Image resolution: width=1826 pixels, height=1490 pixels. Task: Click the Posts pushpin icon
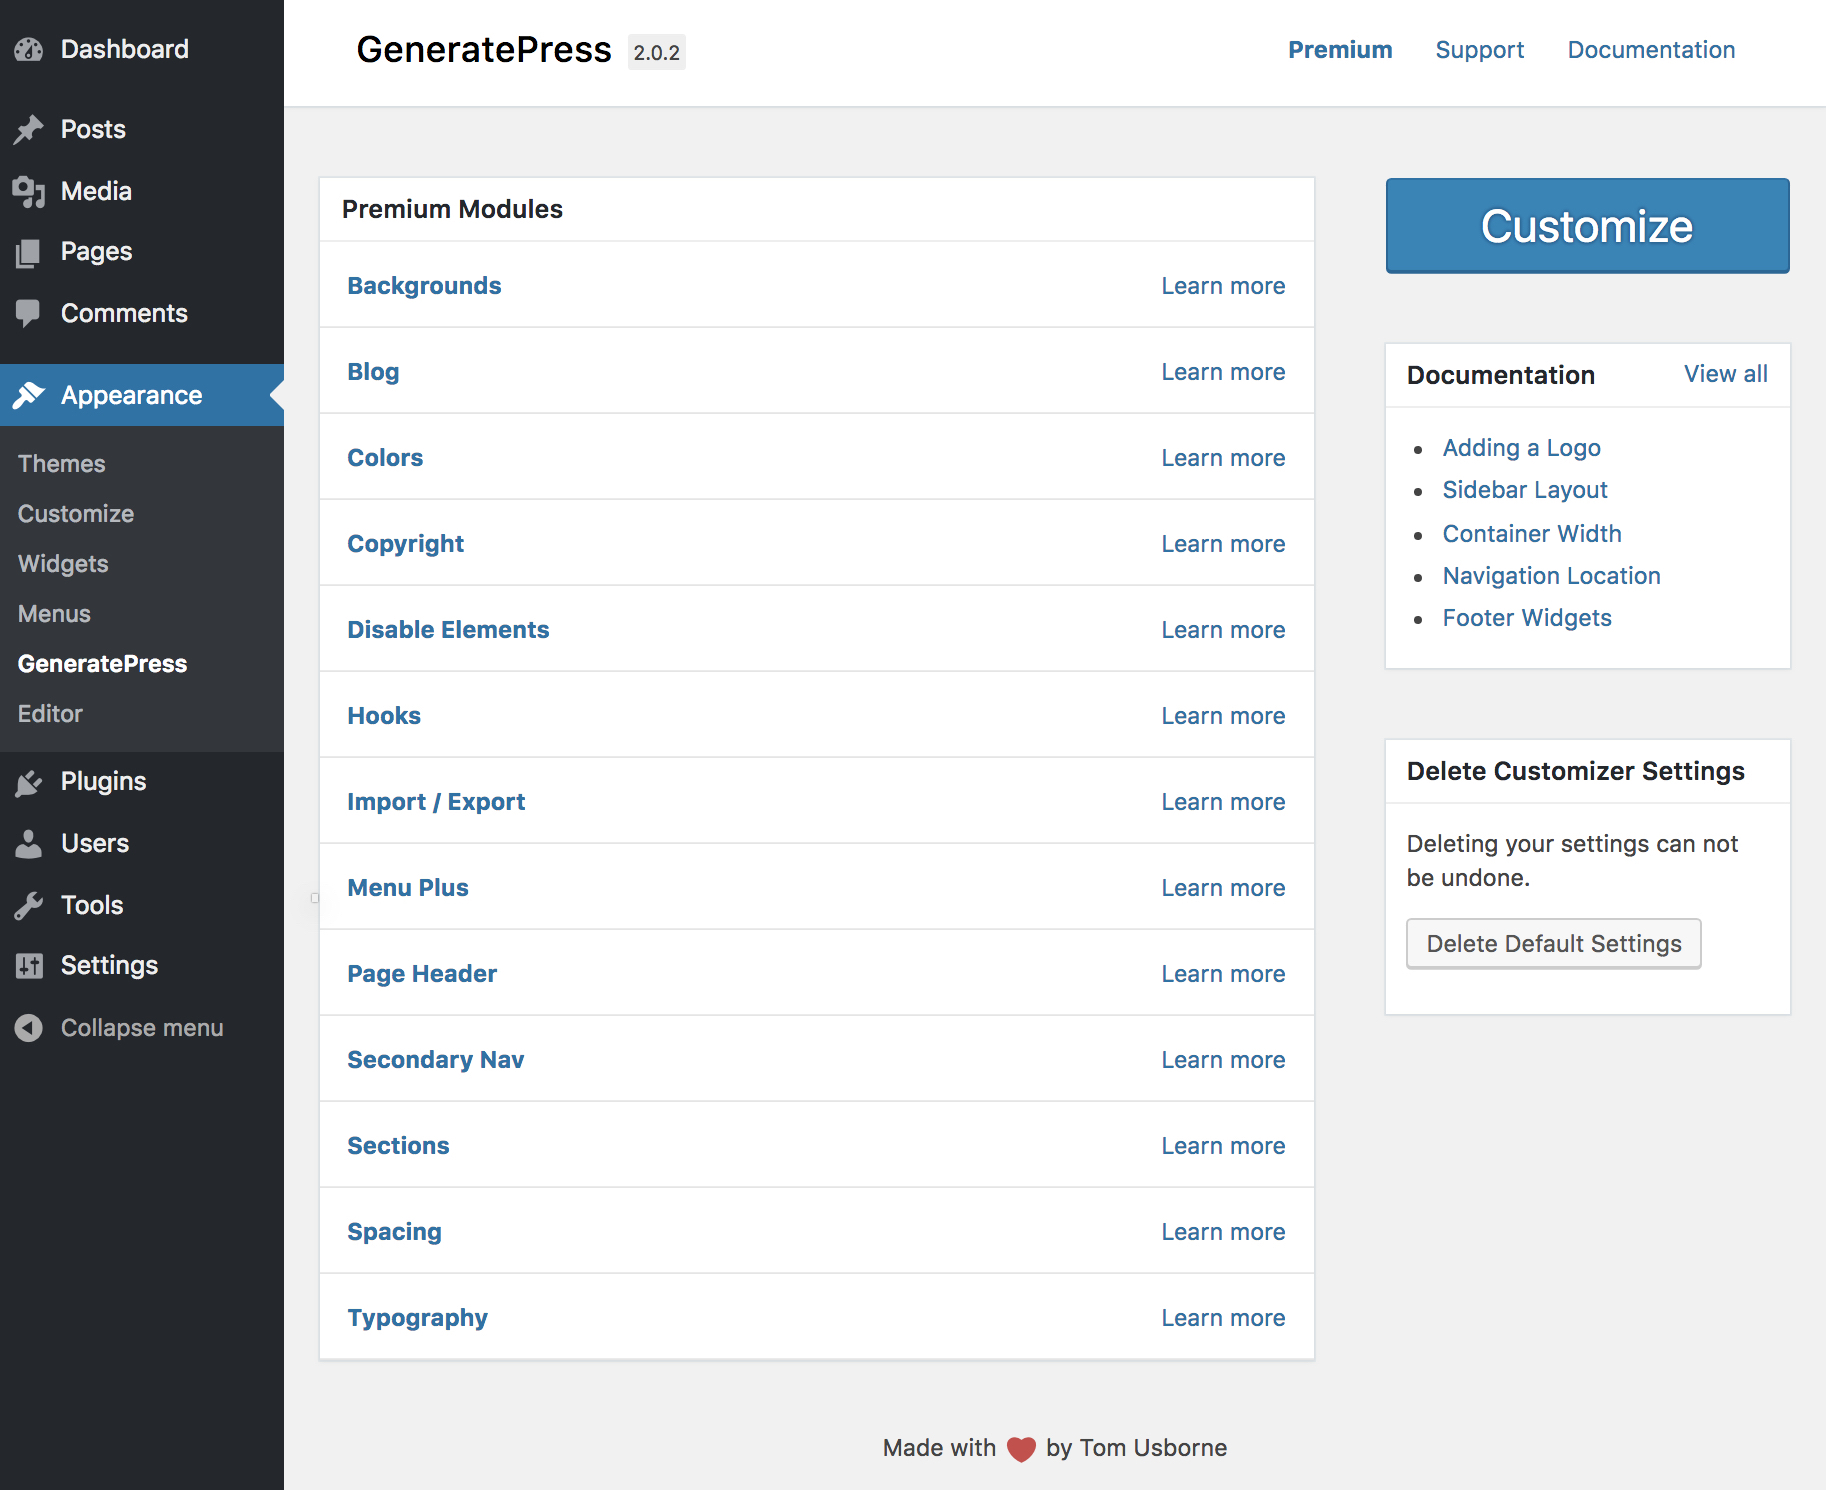[29, 129]
